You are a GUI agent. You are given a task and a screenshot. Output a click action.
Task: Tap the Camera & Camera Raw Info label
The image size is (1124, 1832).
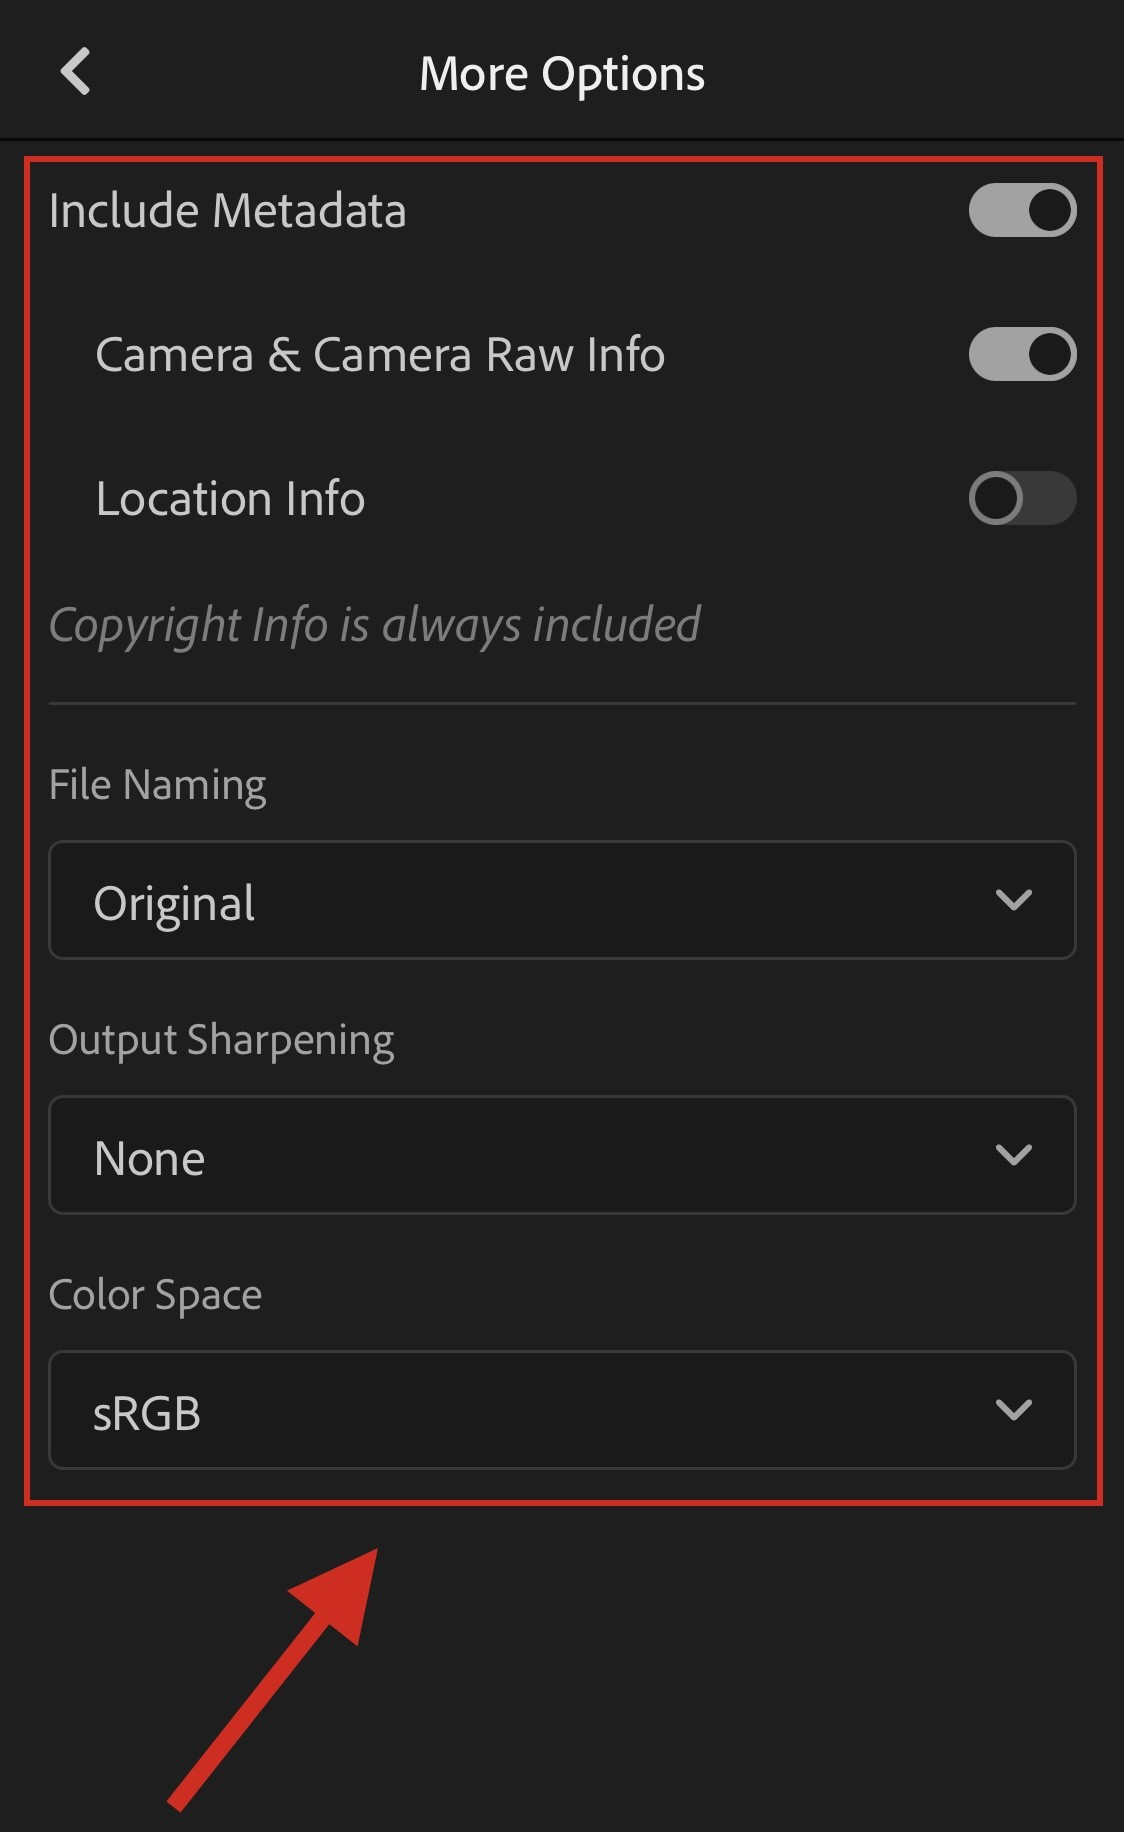380,355
